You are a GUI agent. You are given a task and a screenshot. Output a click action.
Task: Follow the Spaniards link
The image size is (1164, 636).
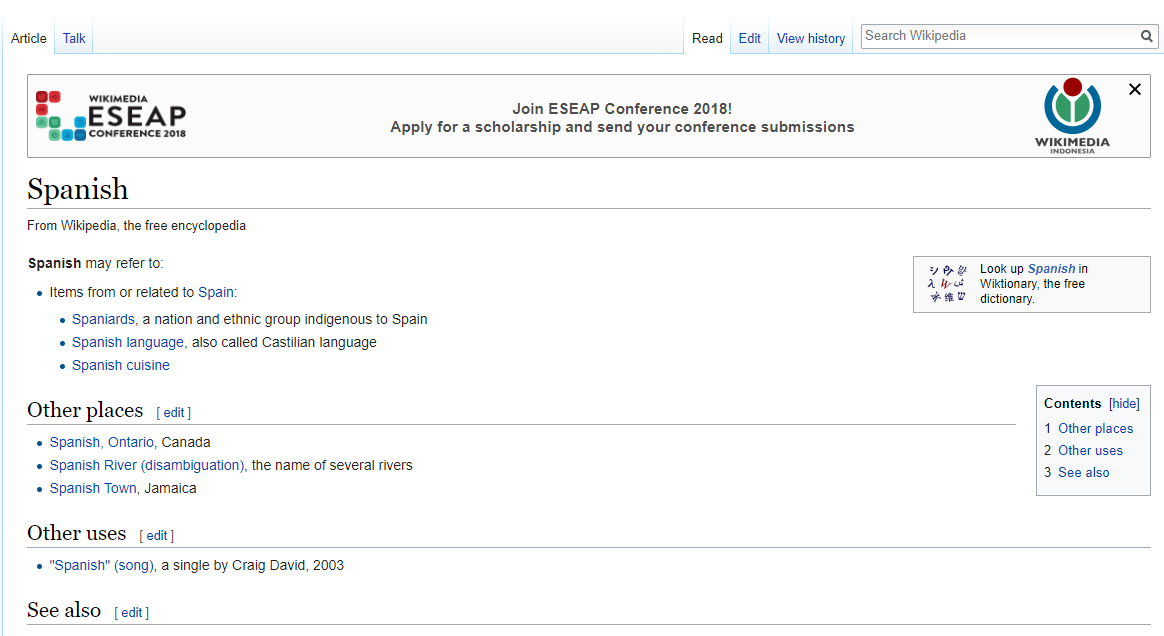103,319
